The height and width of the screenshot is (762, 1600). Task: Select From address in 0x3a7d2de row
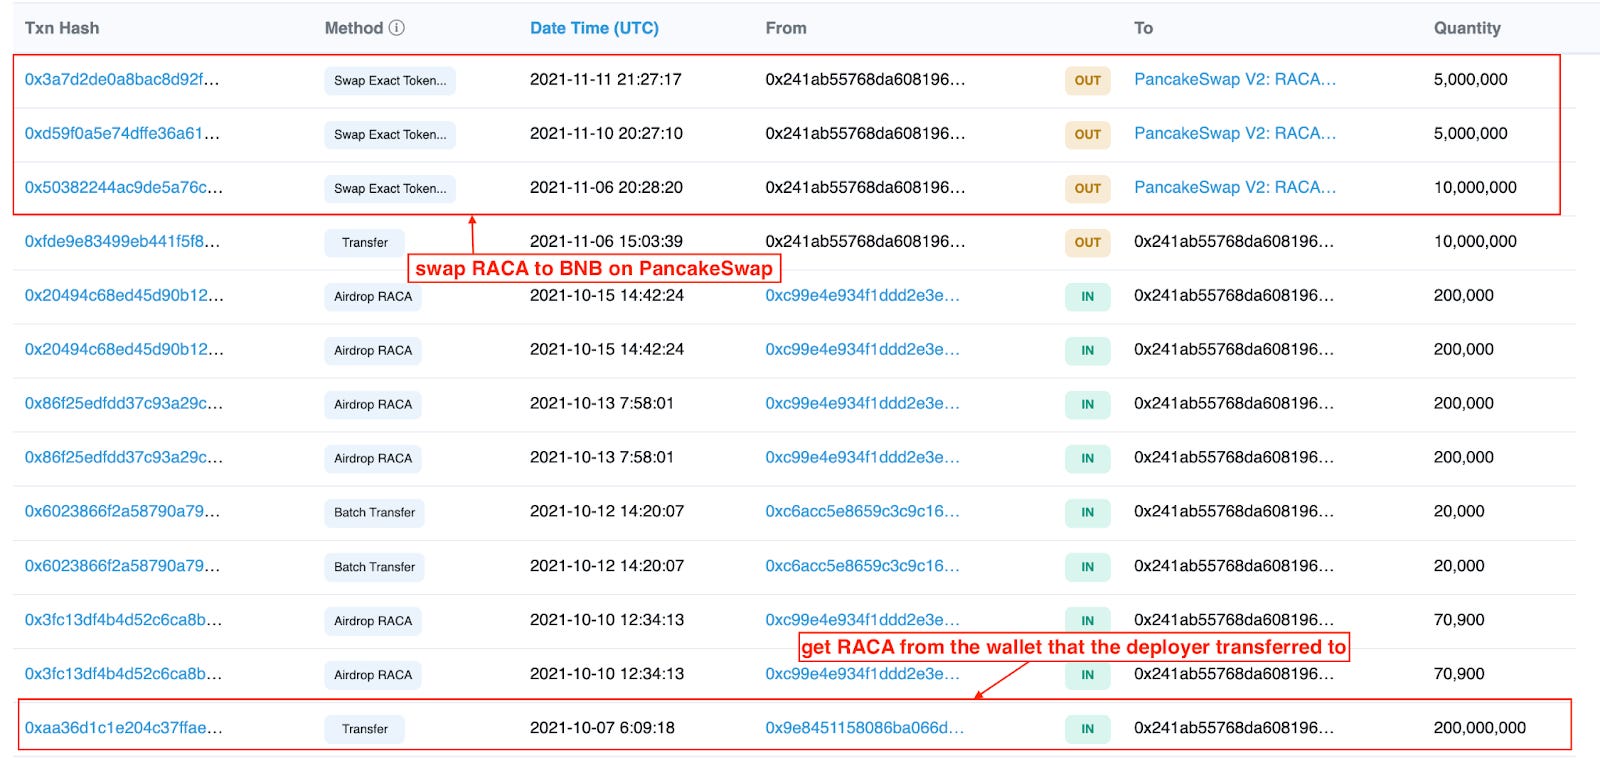pyautogui.click(x=865, y=80)
